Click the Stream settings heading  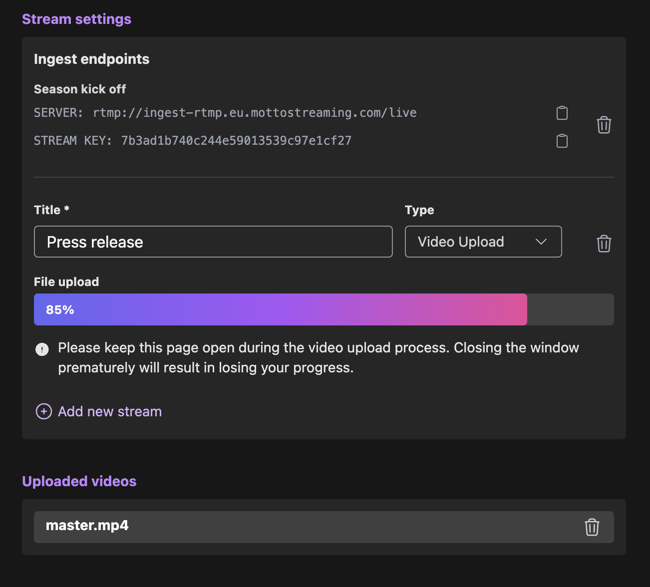pos(77,19)
